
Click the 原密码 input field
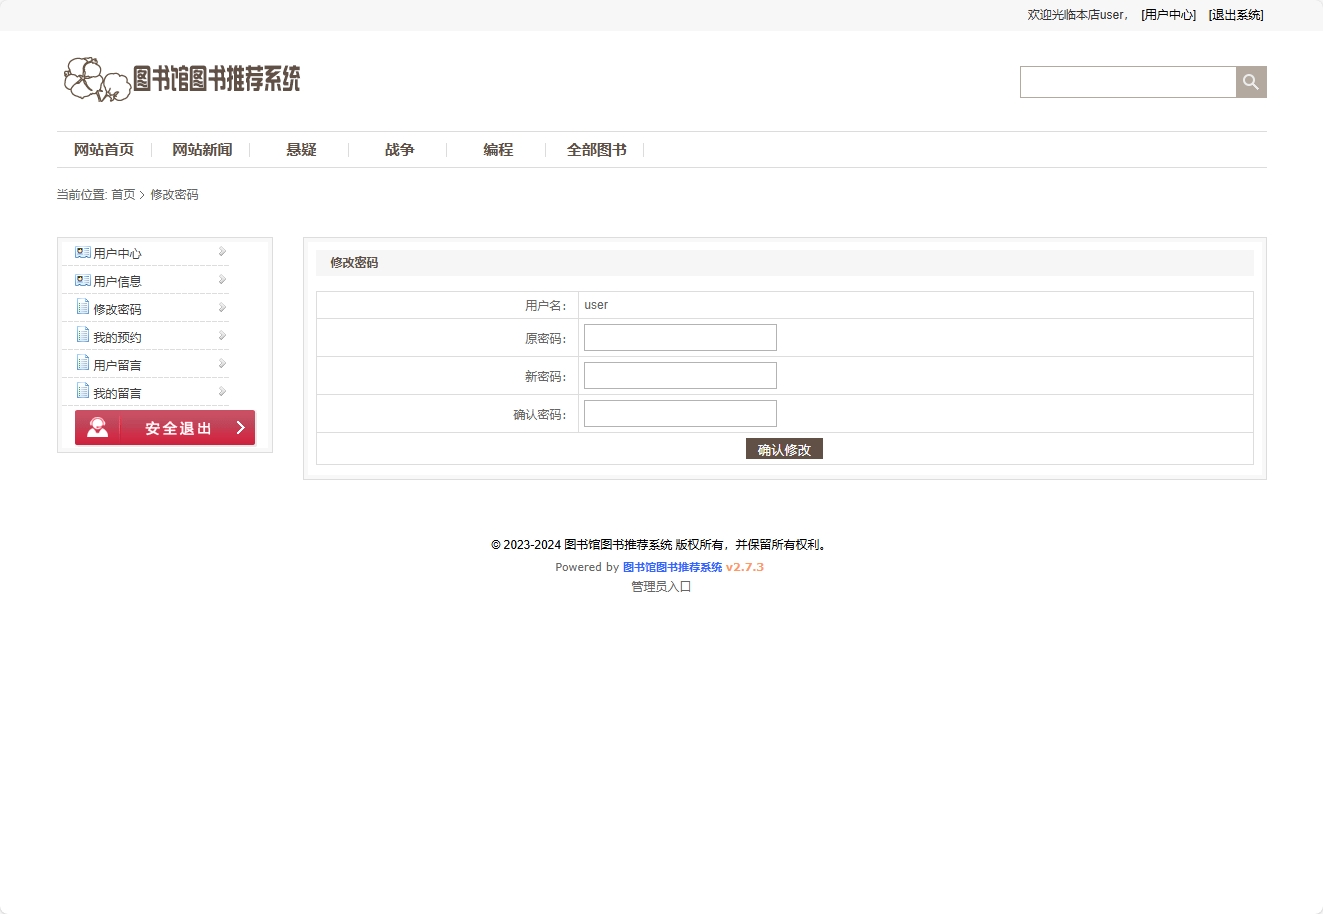click(x=680, y=337)
